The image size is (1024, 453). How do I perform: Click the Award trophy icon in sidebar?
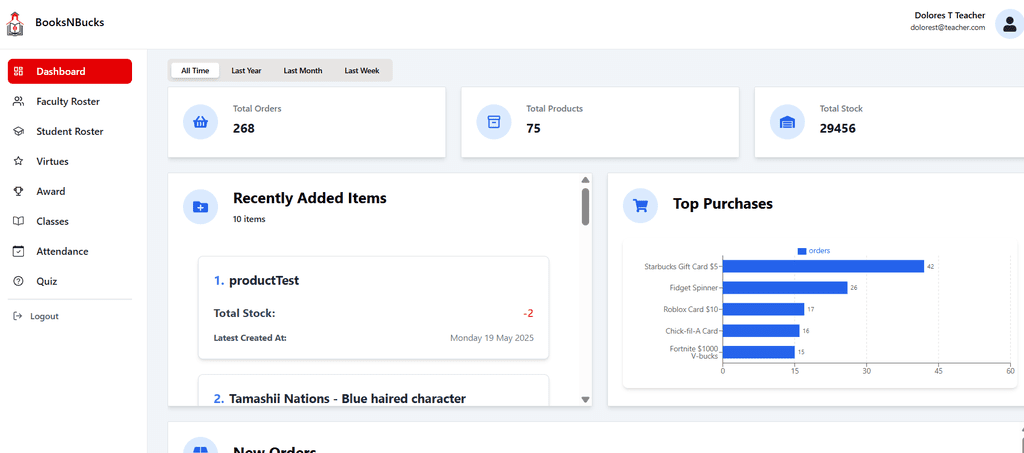(18, 191)
